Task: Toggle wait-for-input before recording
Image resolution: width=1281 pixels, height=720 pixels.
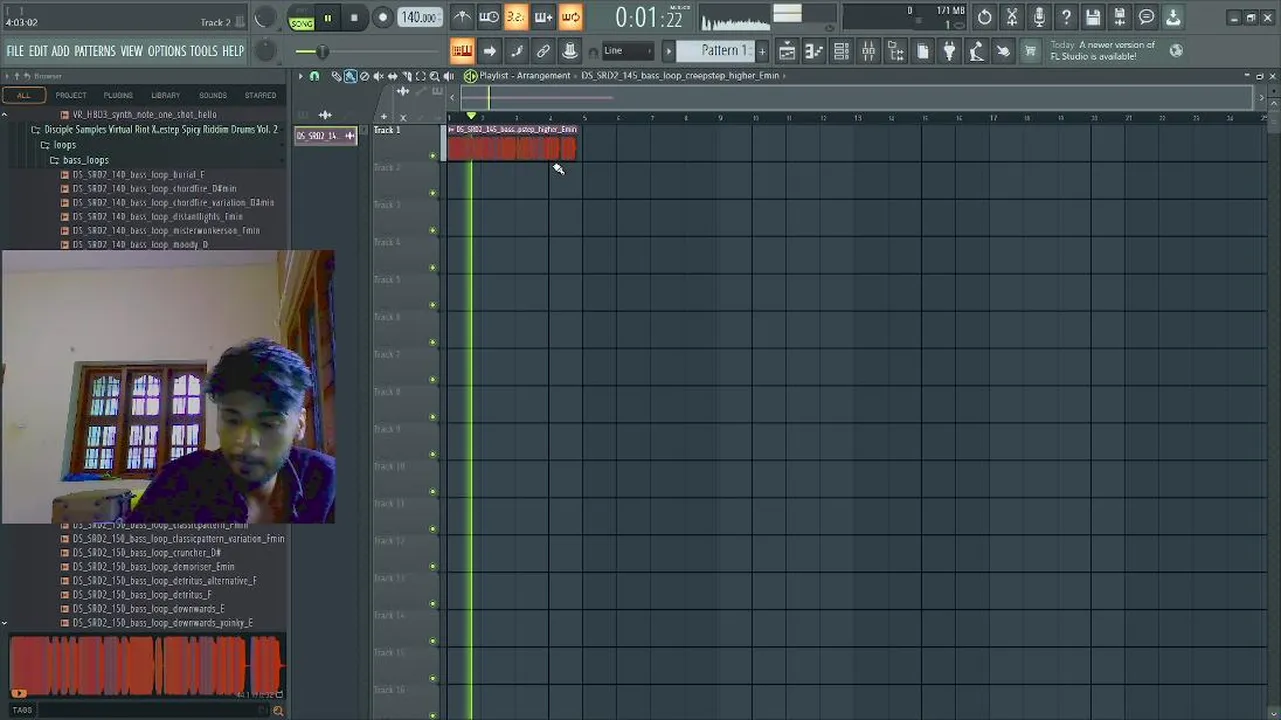Action: tap(489, 17)
